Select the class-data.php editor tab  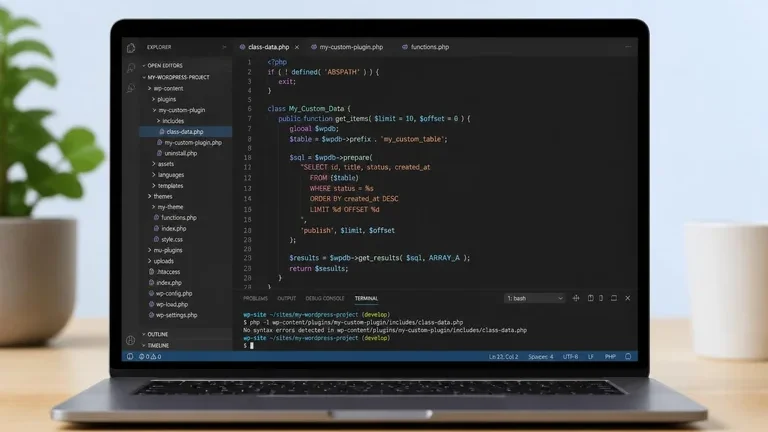tap(268, 47)
